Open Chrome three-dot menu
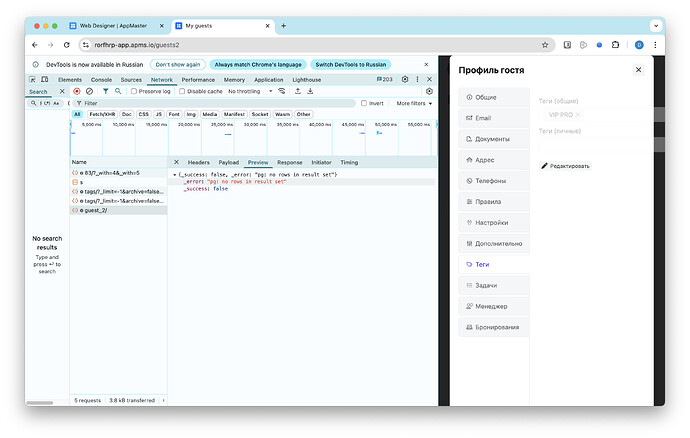Screen dimensions: 690x438 click(655, 45)
